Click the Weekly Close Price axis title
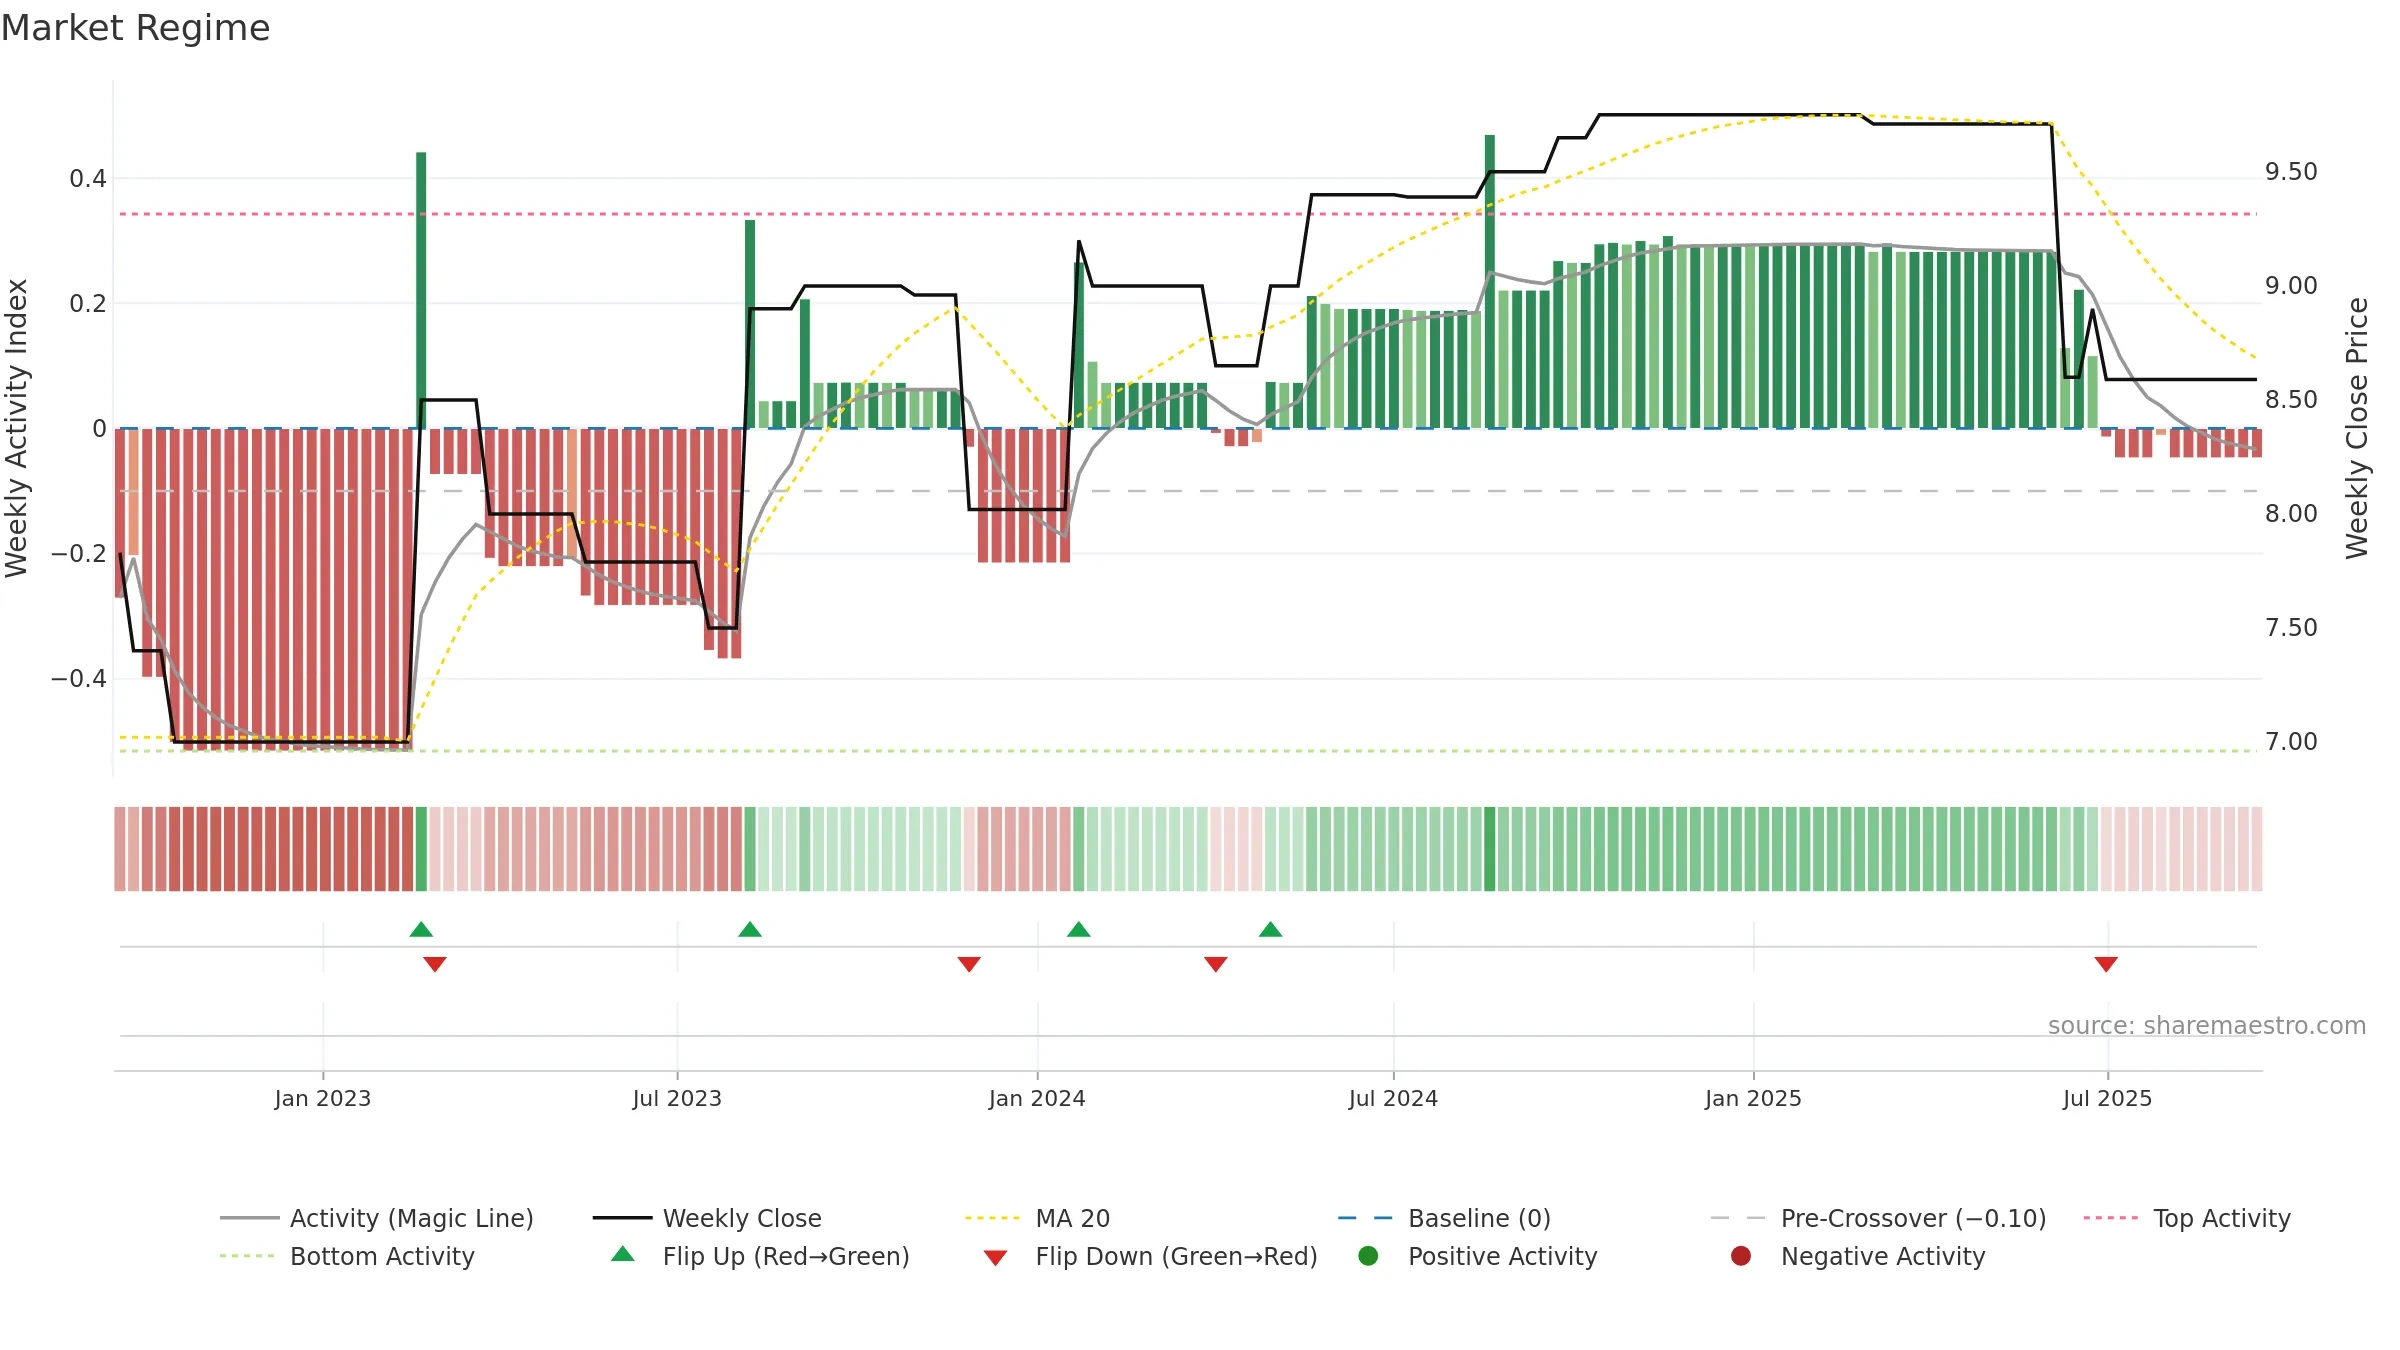 [x=2357, y=428]
